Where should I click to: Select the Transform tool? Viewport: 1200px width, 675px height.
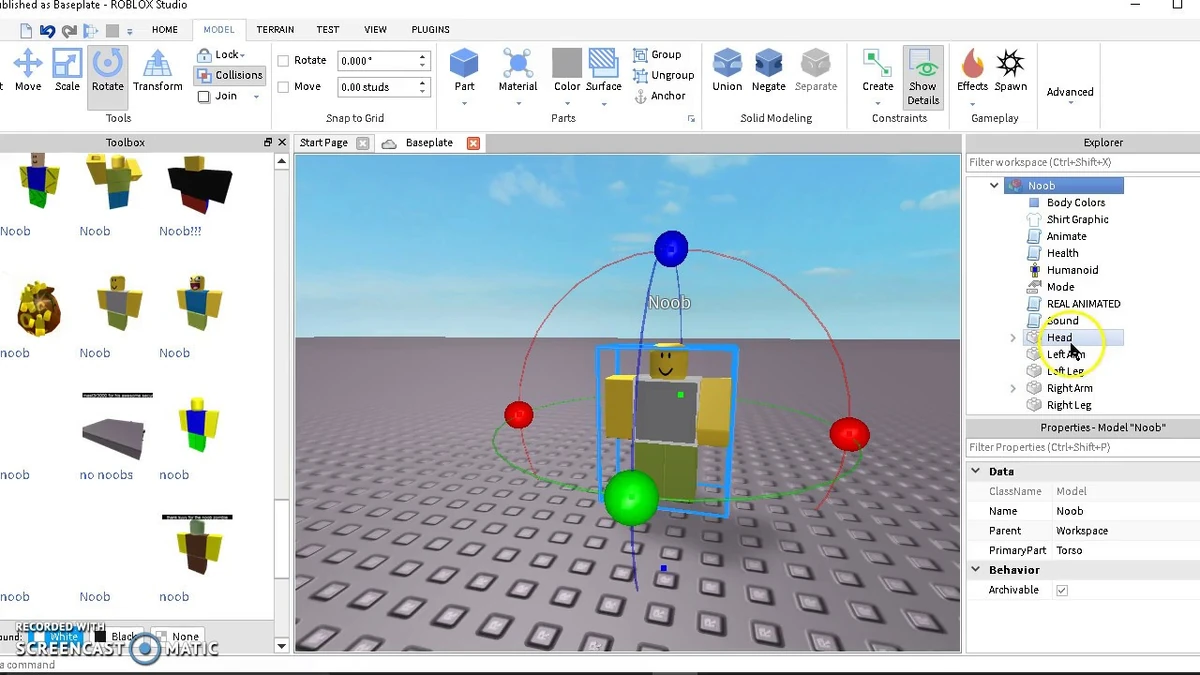click(157, 70)
